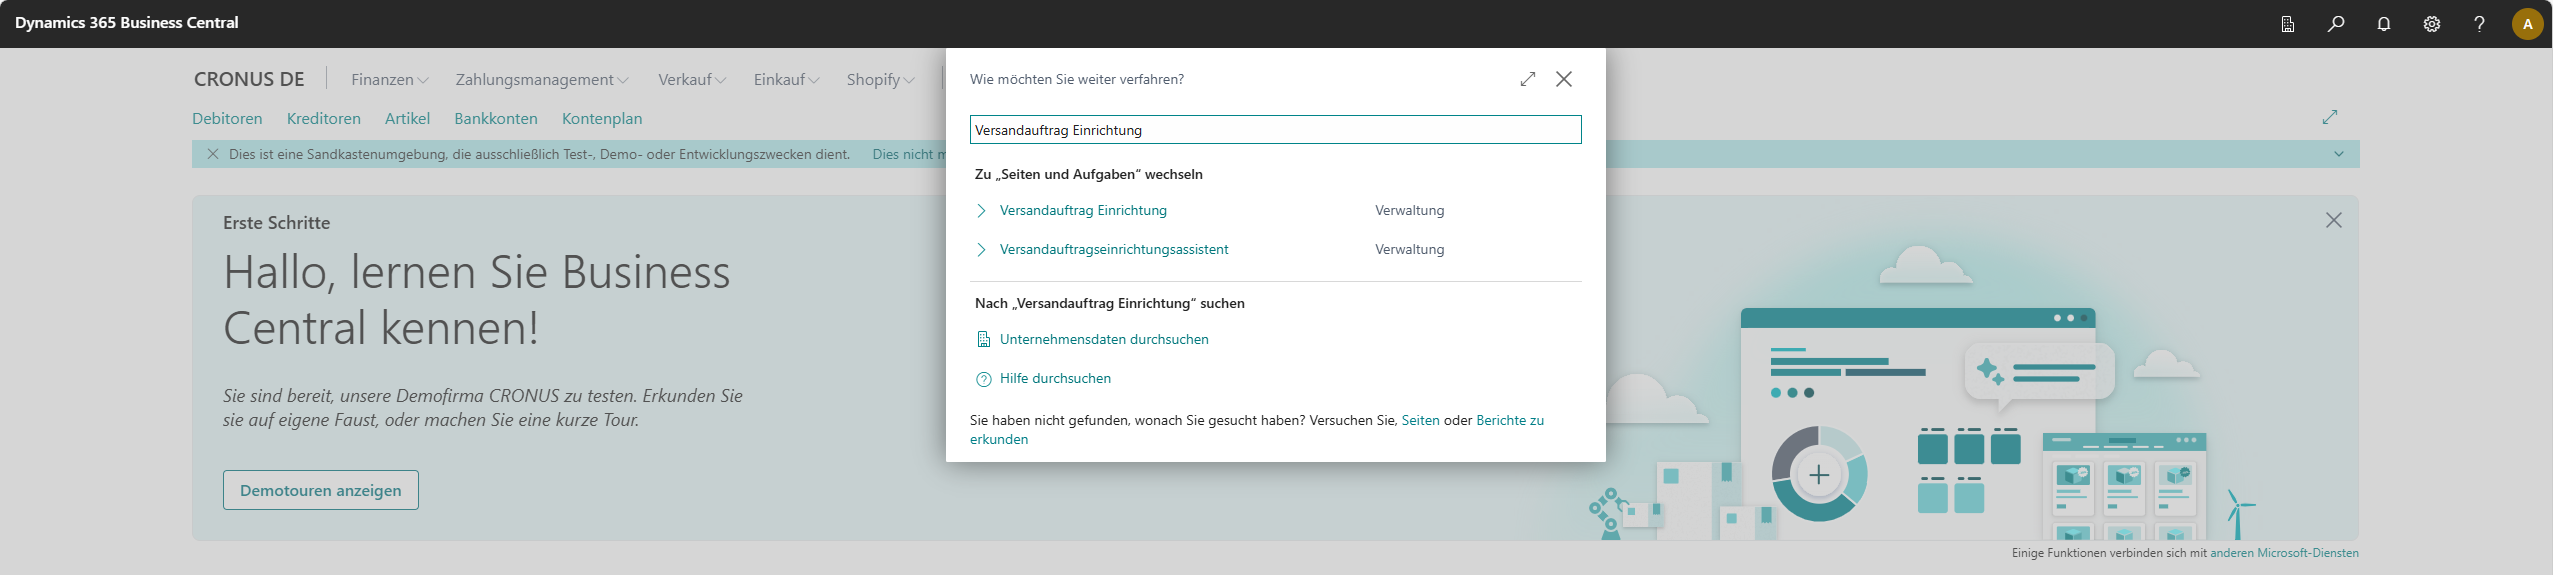Open Debitoren list
This screenshot has height=575, width=2553.
227,118
